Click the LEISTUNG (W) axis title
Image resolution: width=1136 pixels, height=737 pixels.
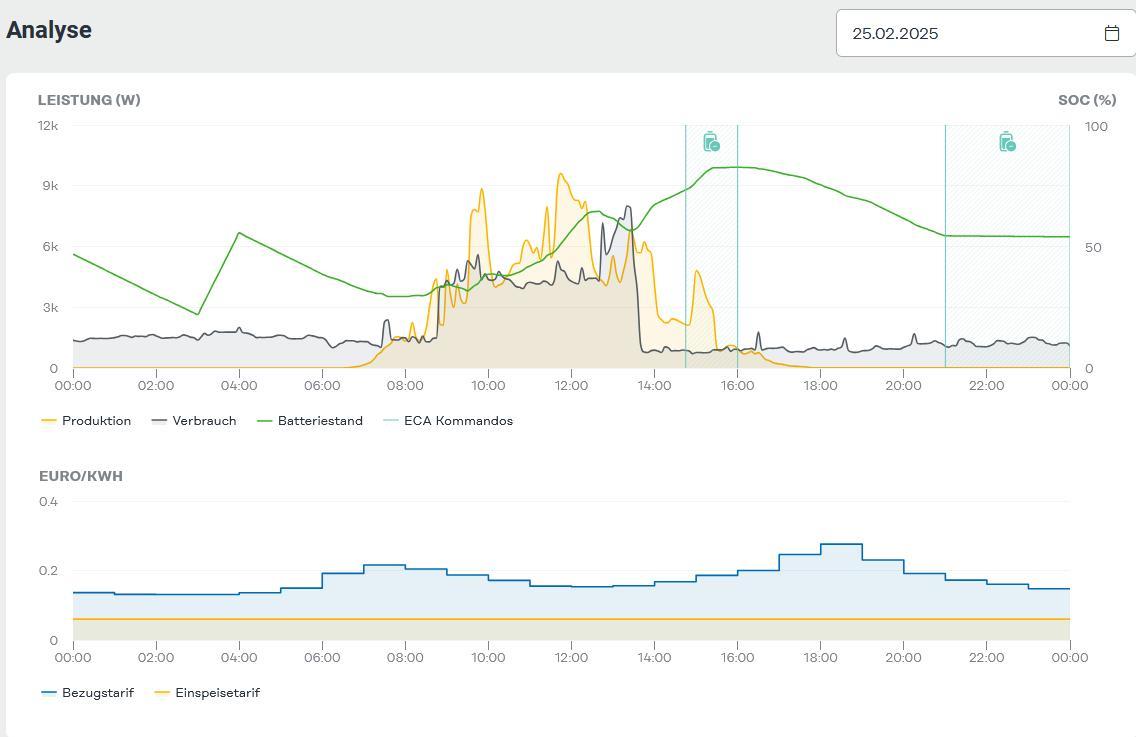coord(89,100)
